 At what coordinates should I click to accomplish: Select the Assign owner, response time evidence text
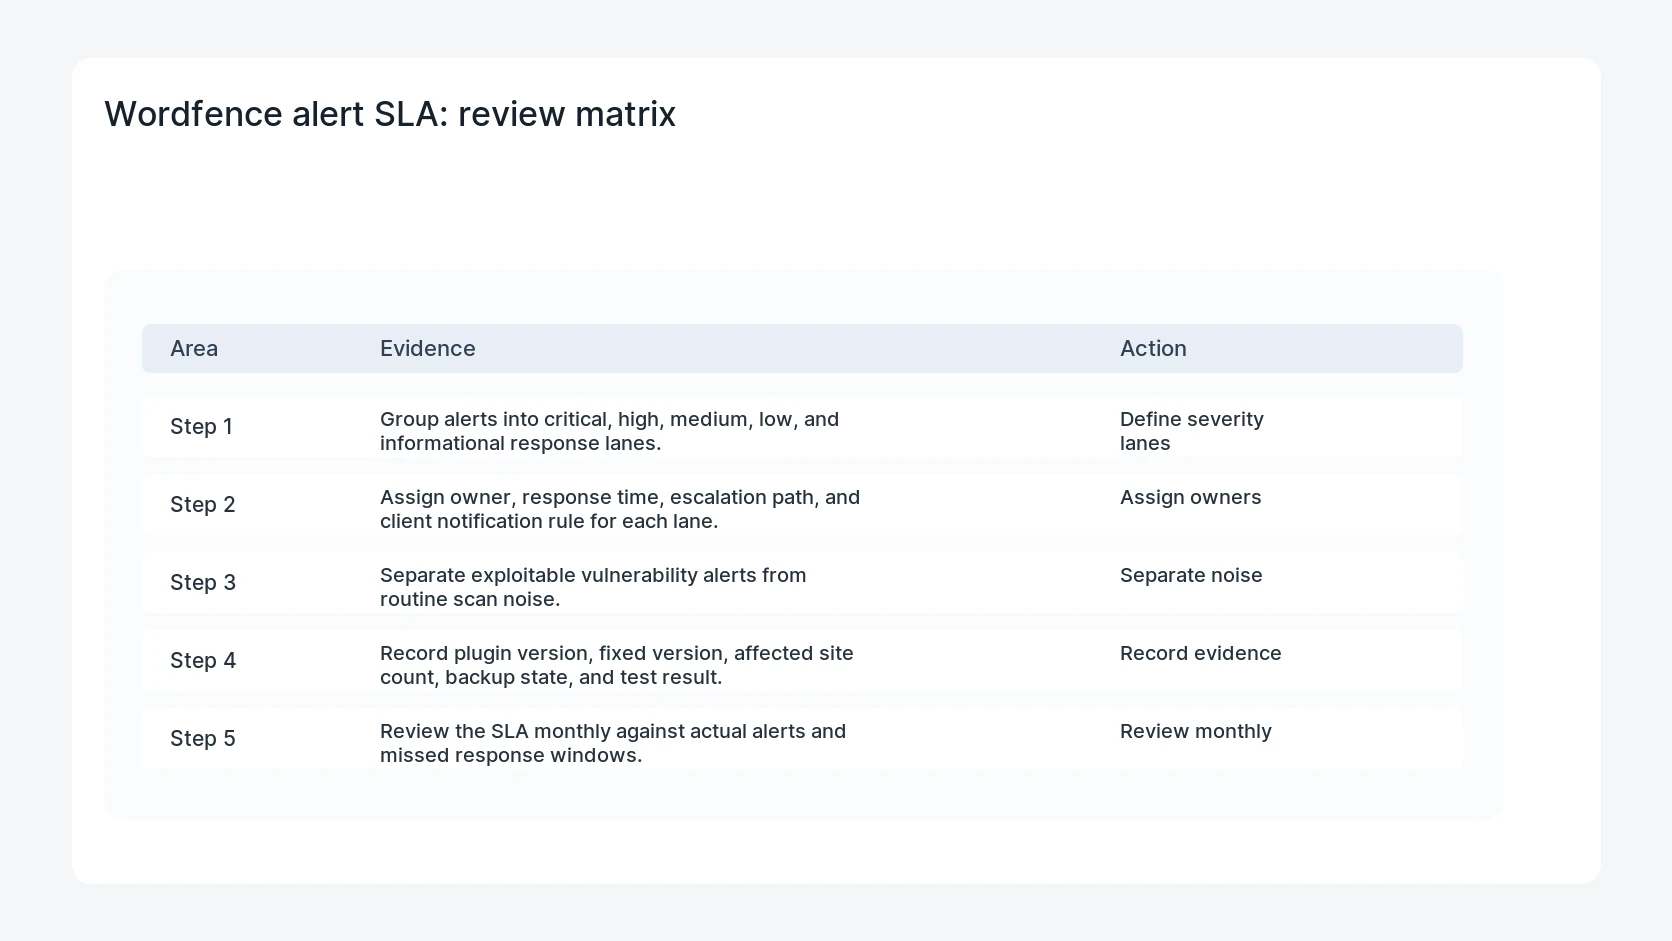[x=620, y=509]
